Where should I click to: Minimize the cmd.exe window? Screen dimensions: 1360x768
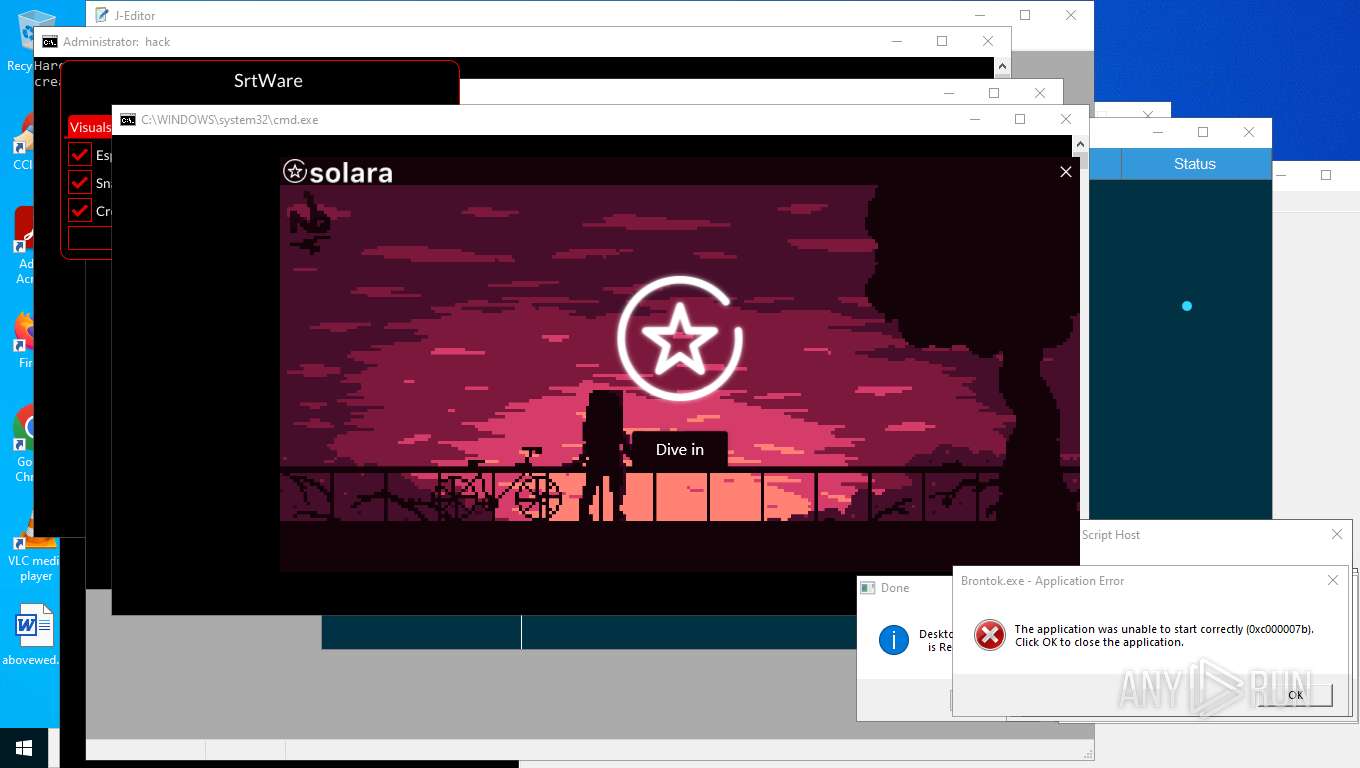pos(974,119)
